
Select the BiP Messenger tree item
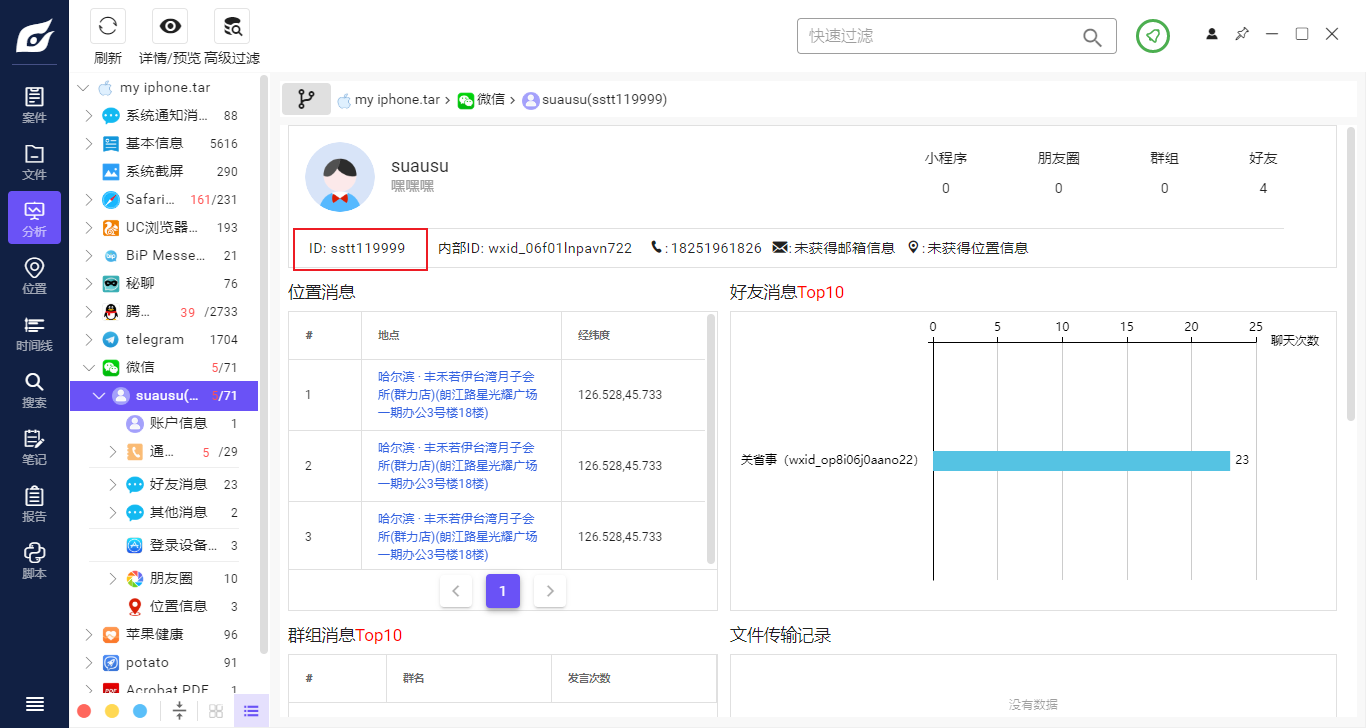(x=164, y=256)
